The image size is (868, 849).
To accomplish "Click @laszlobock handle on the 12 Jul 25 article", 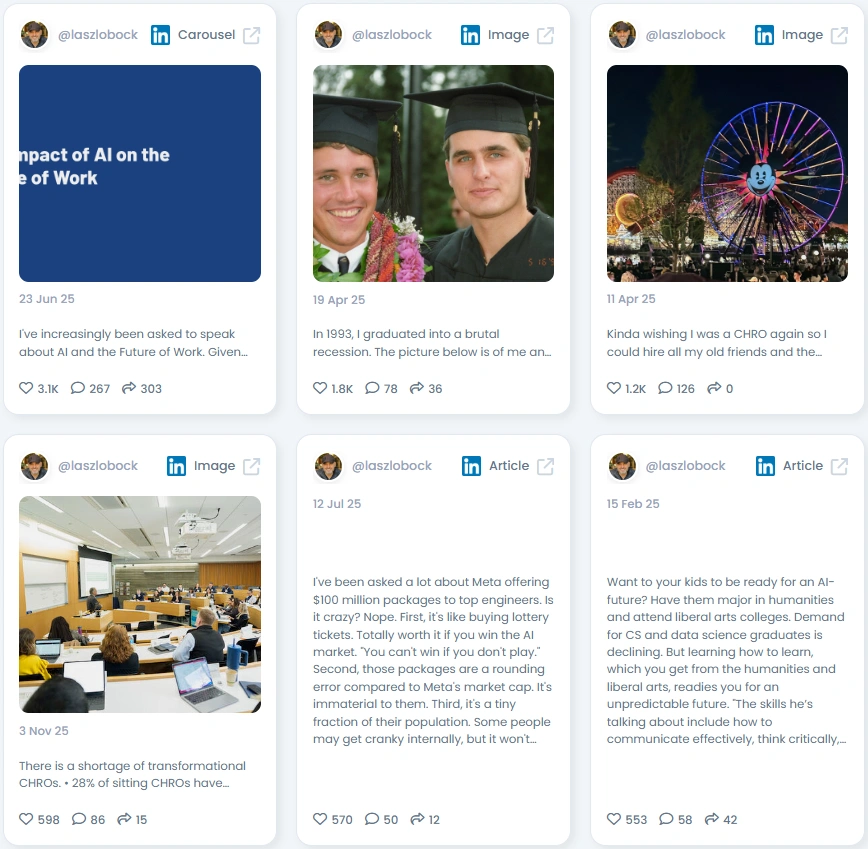I will 392,466.
